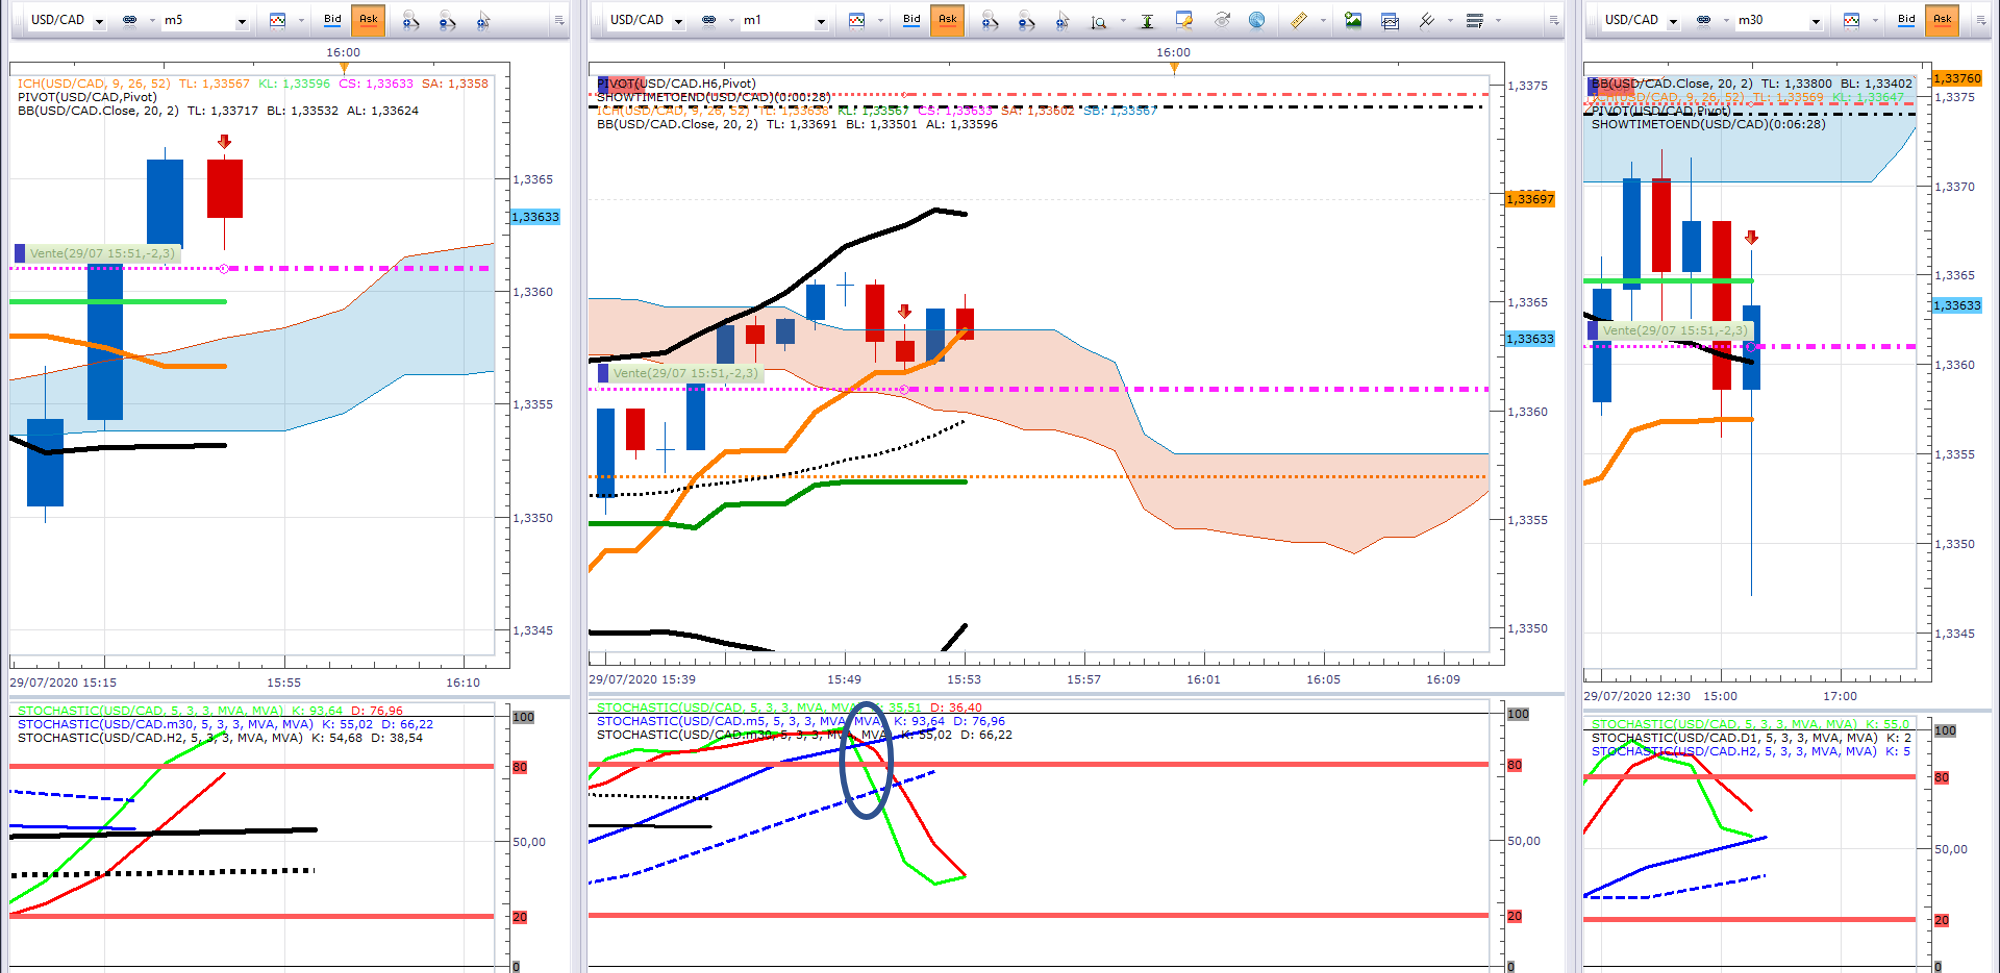The width and height of the screenshot is (2000, 973).
Task: Expand chart style arrow in m5 chart toolbar
Action: (300, 20)
